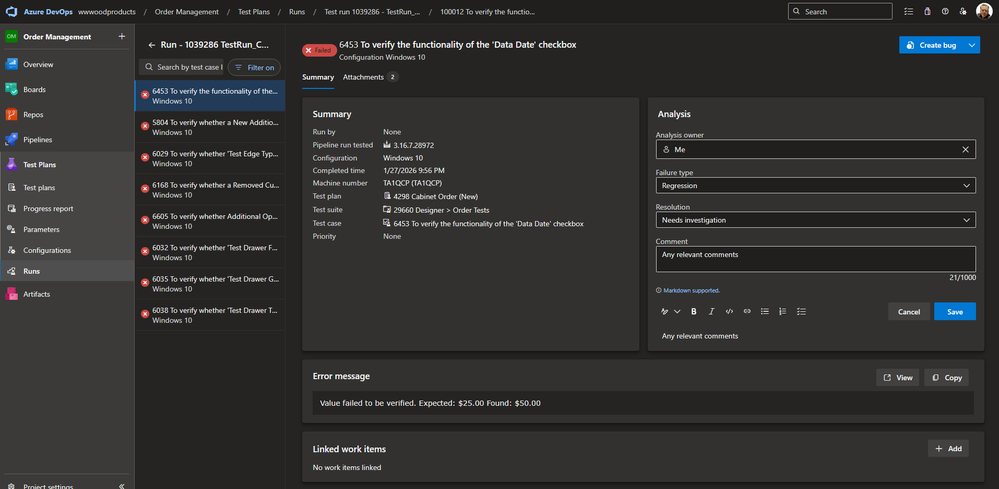Click the Italic formatting icon
The image size is (999, 489).
pos(711,311)
